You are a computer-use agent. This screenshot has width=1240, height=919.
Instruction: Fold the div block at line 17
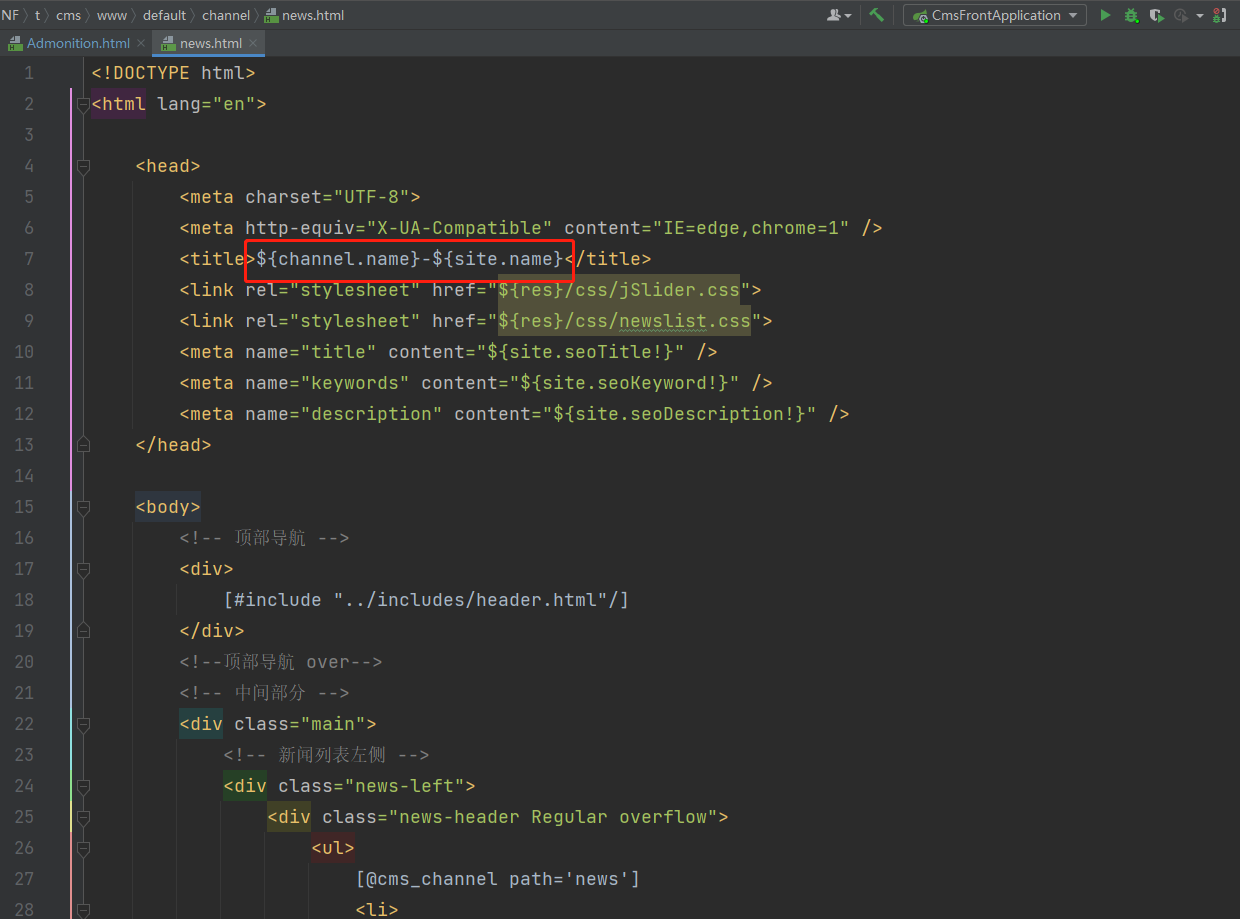coord(83,569)
